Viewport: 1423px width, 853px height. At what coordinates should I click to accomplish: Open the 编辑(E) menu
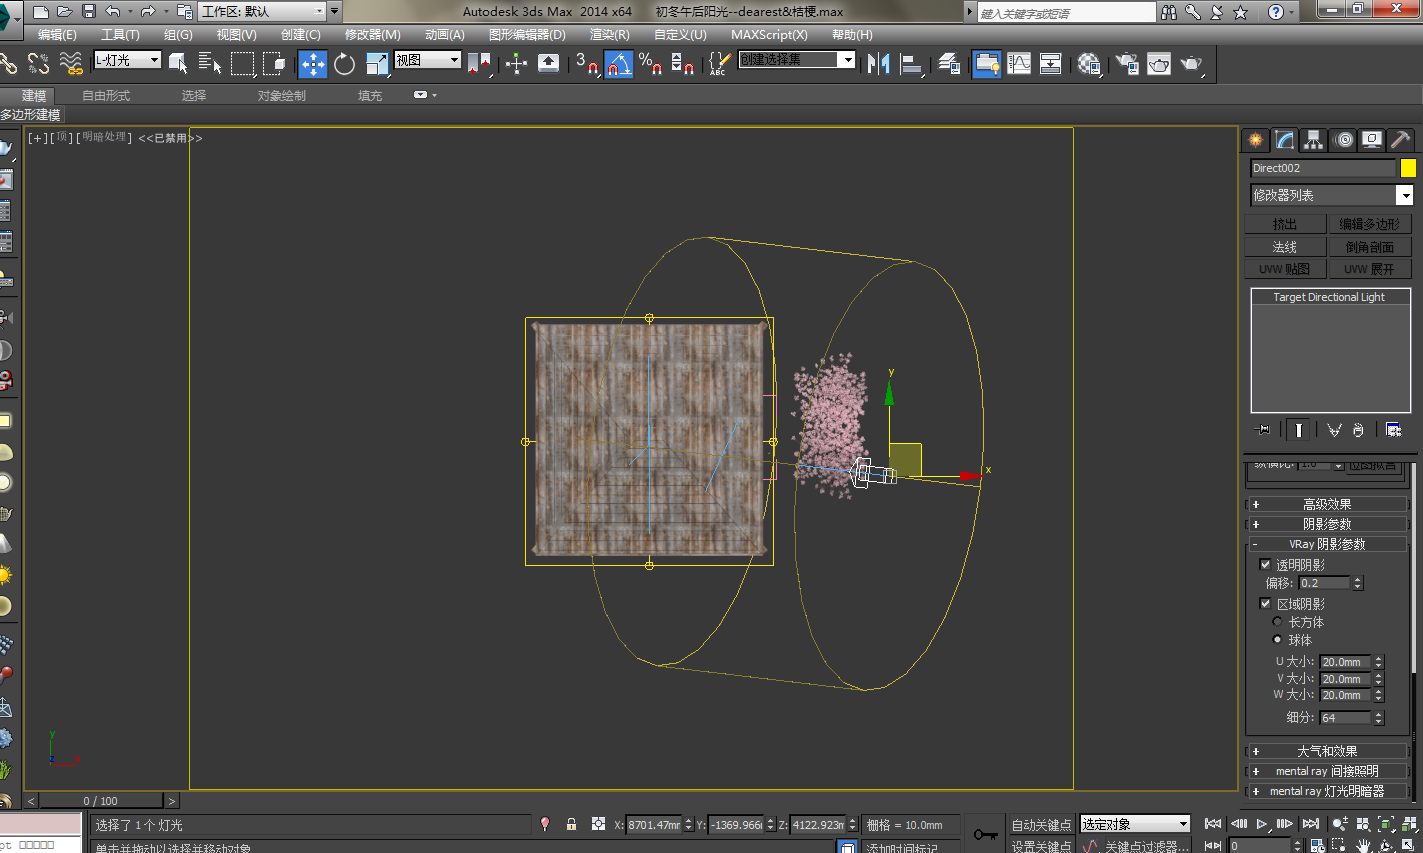(57, 34)
